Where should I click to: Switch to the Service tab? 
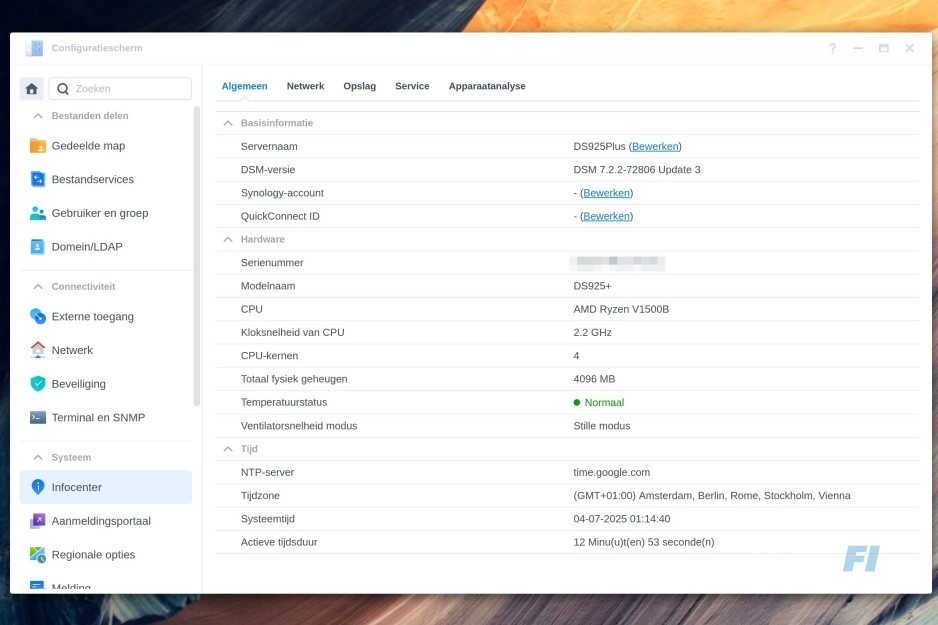point(412,86)
